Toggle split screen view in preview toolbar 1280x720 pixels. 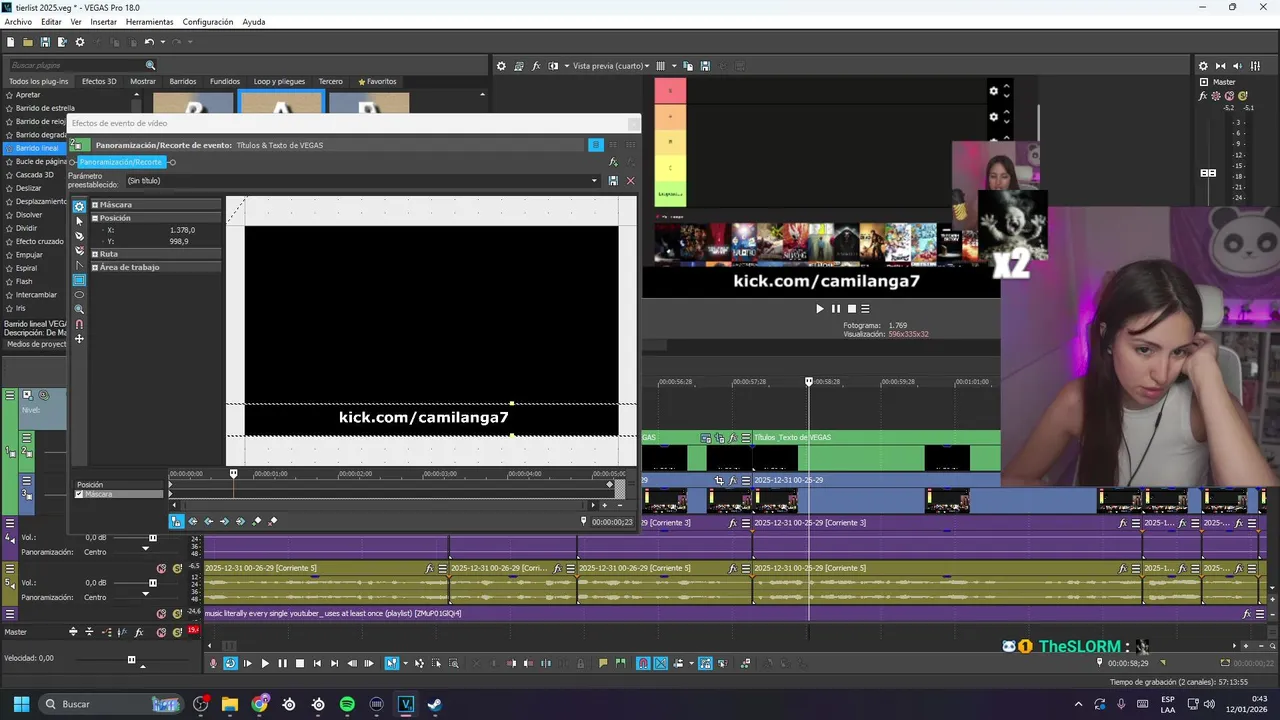coord(551,66)
